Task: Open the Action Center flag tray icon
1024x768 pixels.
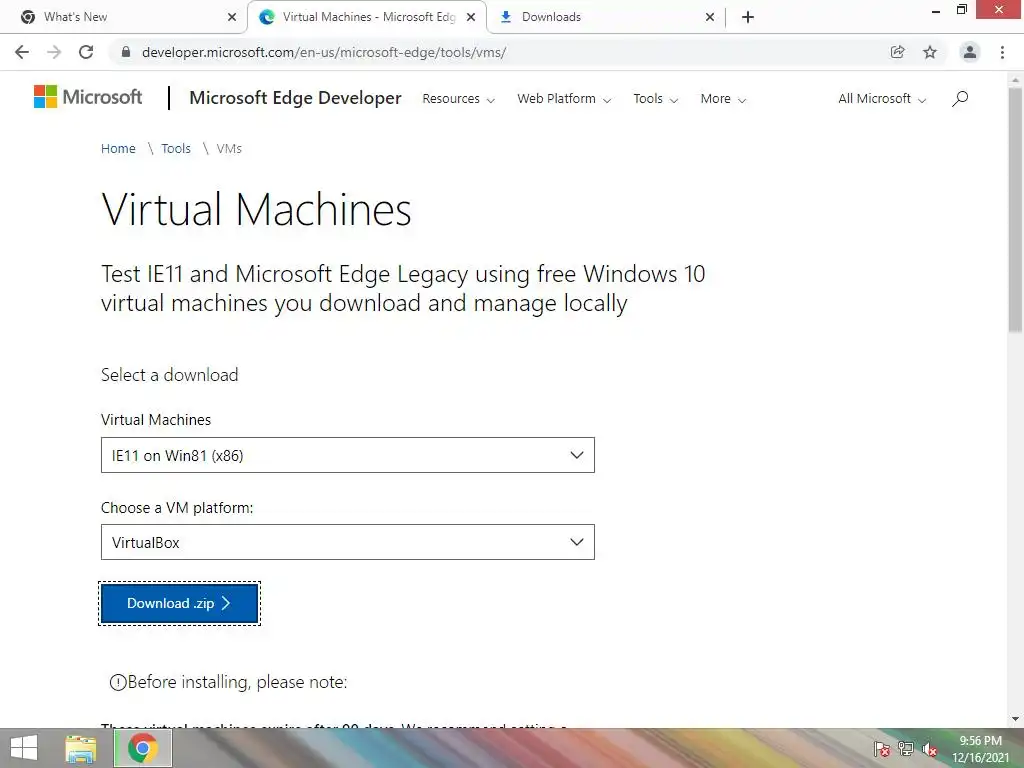Action: pyautogui.click(x=882, y=750)
